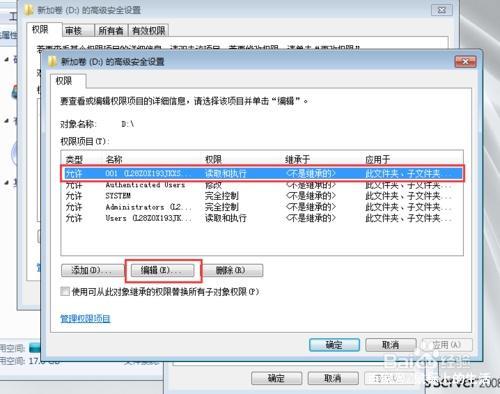500x394 pixels.
Task: Click 取消 in the bottom properties window
Action: (x=333, y=378)
